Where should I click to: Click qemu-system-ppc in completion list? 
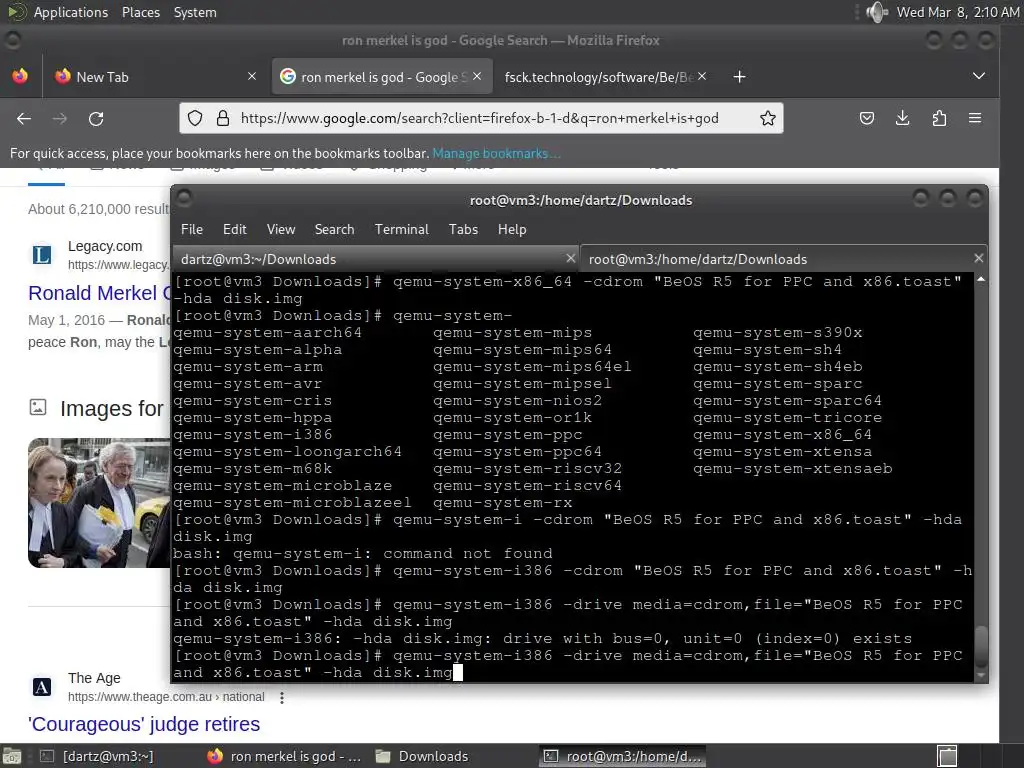point(507,434)
